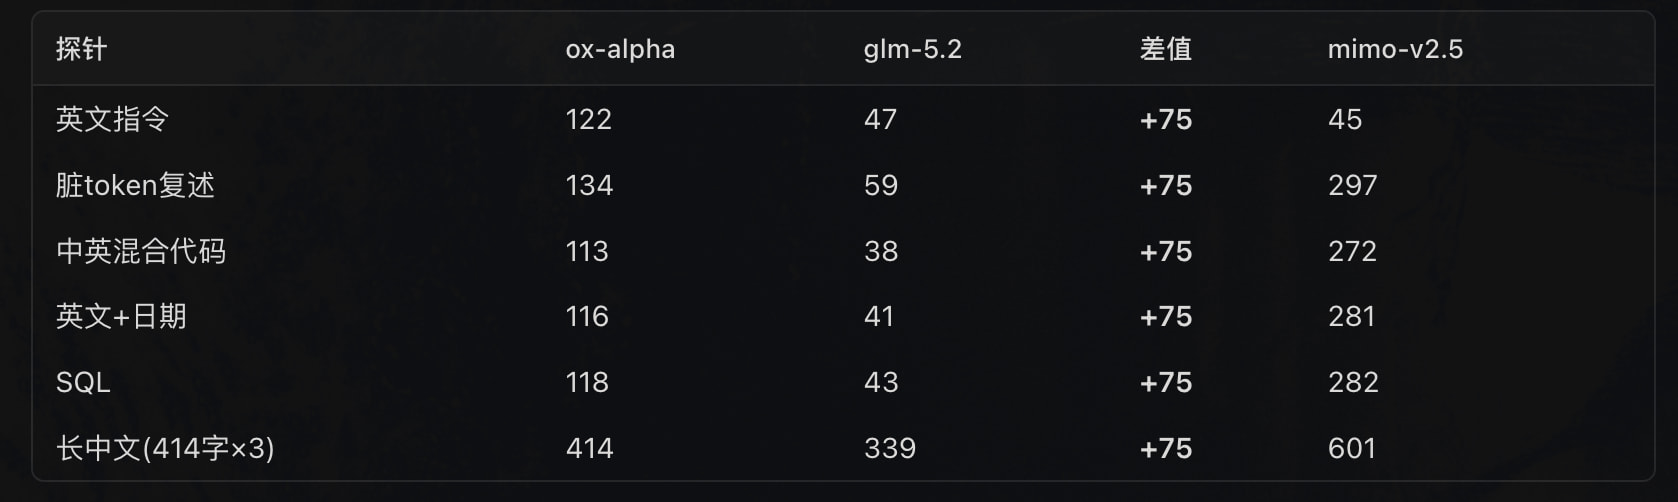The width and height of the screenshot is (1678, 502).
Task: Click the glm-5.2 column header
Action: click(x=912, y=49)
